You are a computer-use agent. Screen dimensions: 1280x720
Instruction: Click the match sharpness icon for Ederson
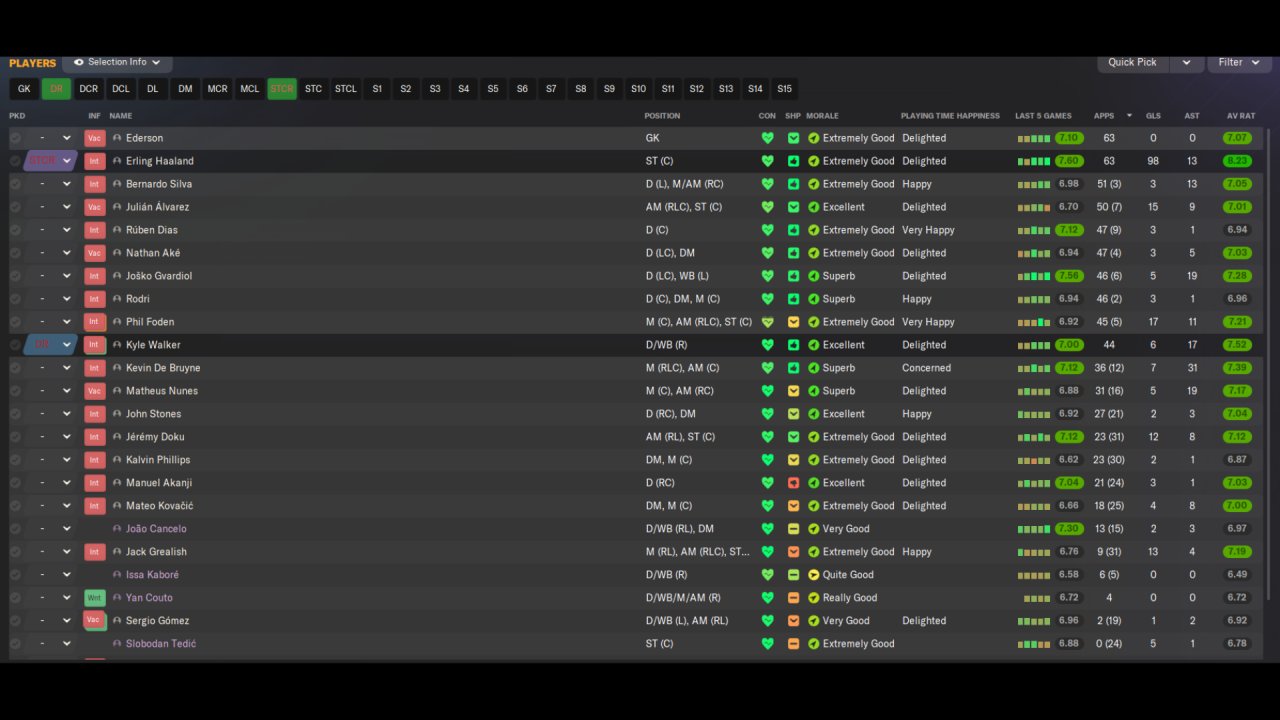[x=793, y=138]
